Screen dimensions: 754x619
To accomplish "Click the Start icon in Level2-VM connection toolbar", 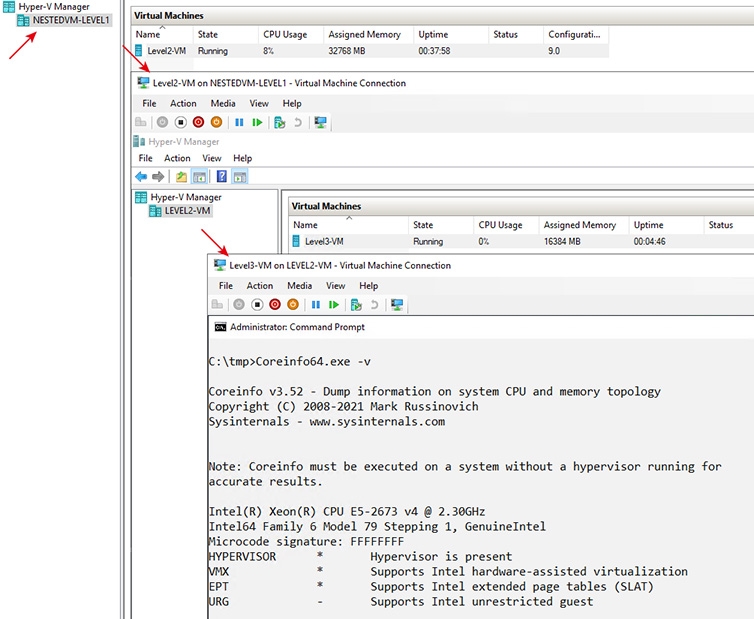I will pos(163,122).
